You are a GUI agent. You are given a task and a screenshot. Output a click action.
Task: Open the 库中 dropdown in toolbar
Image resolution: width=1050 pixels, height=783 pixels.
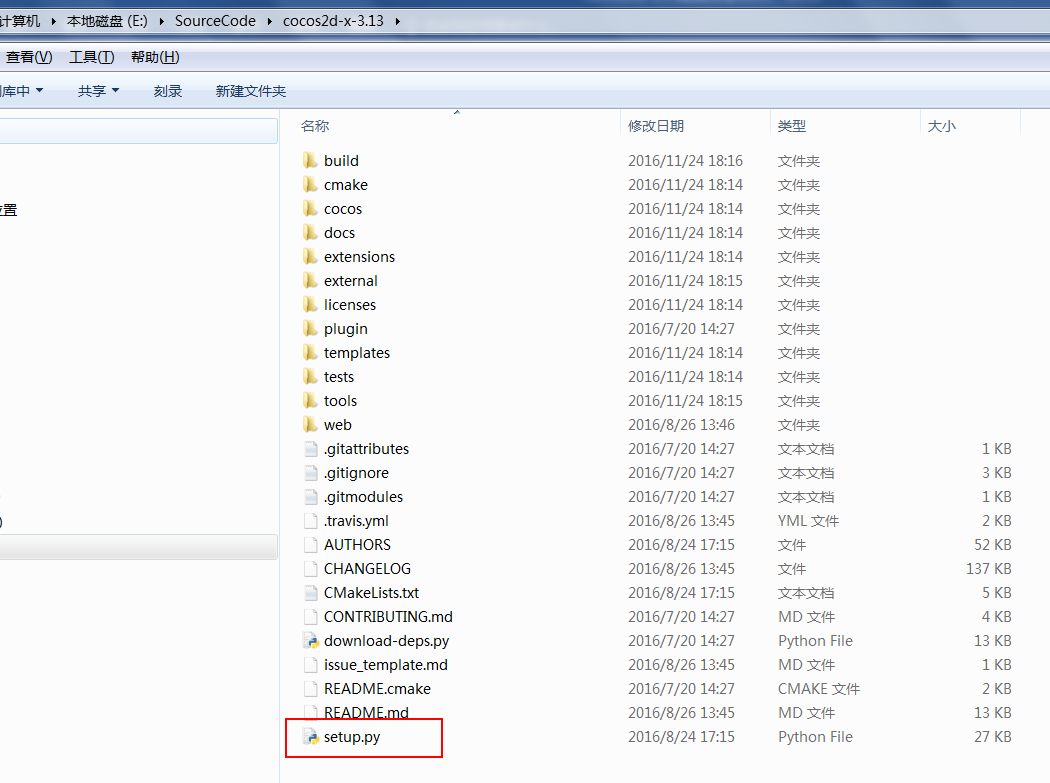tap(21, 90)
